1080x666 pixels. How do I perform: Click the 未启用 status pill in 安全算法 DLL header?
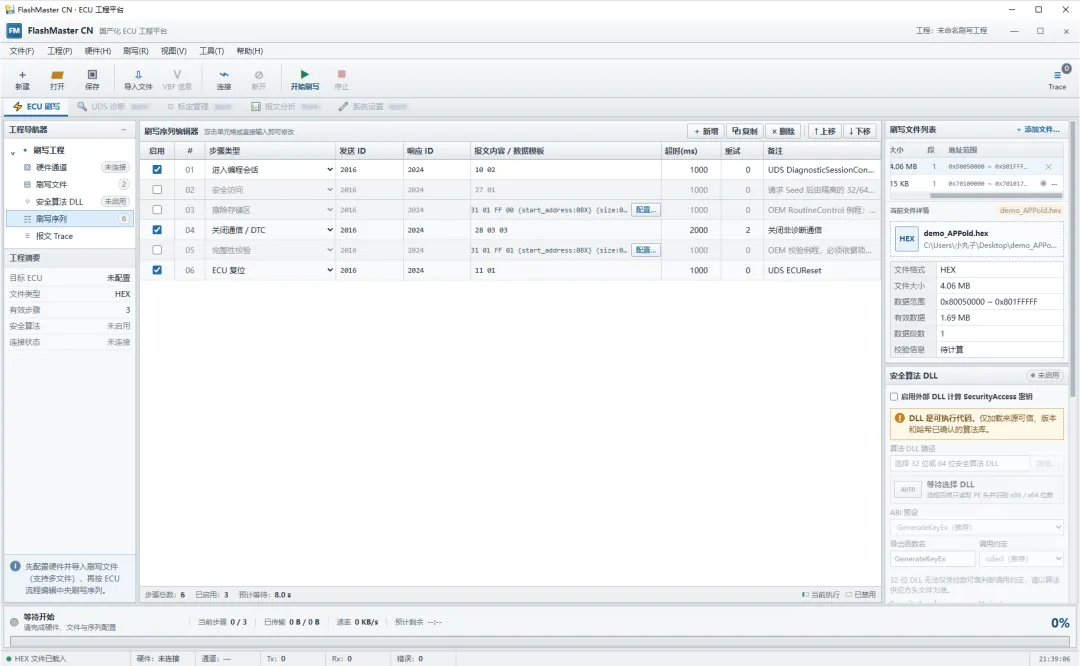[1045, 375]
